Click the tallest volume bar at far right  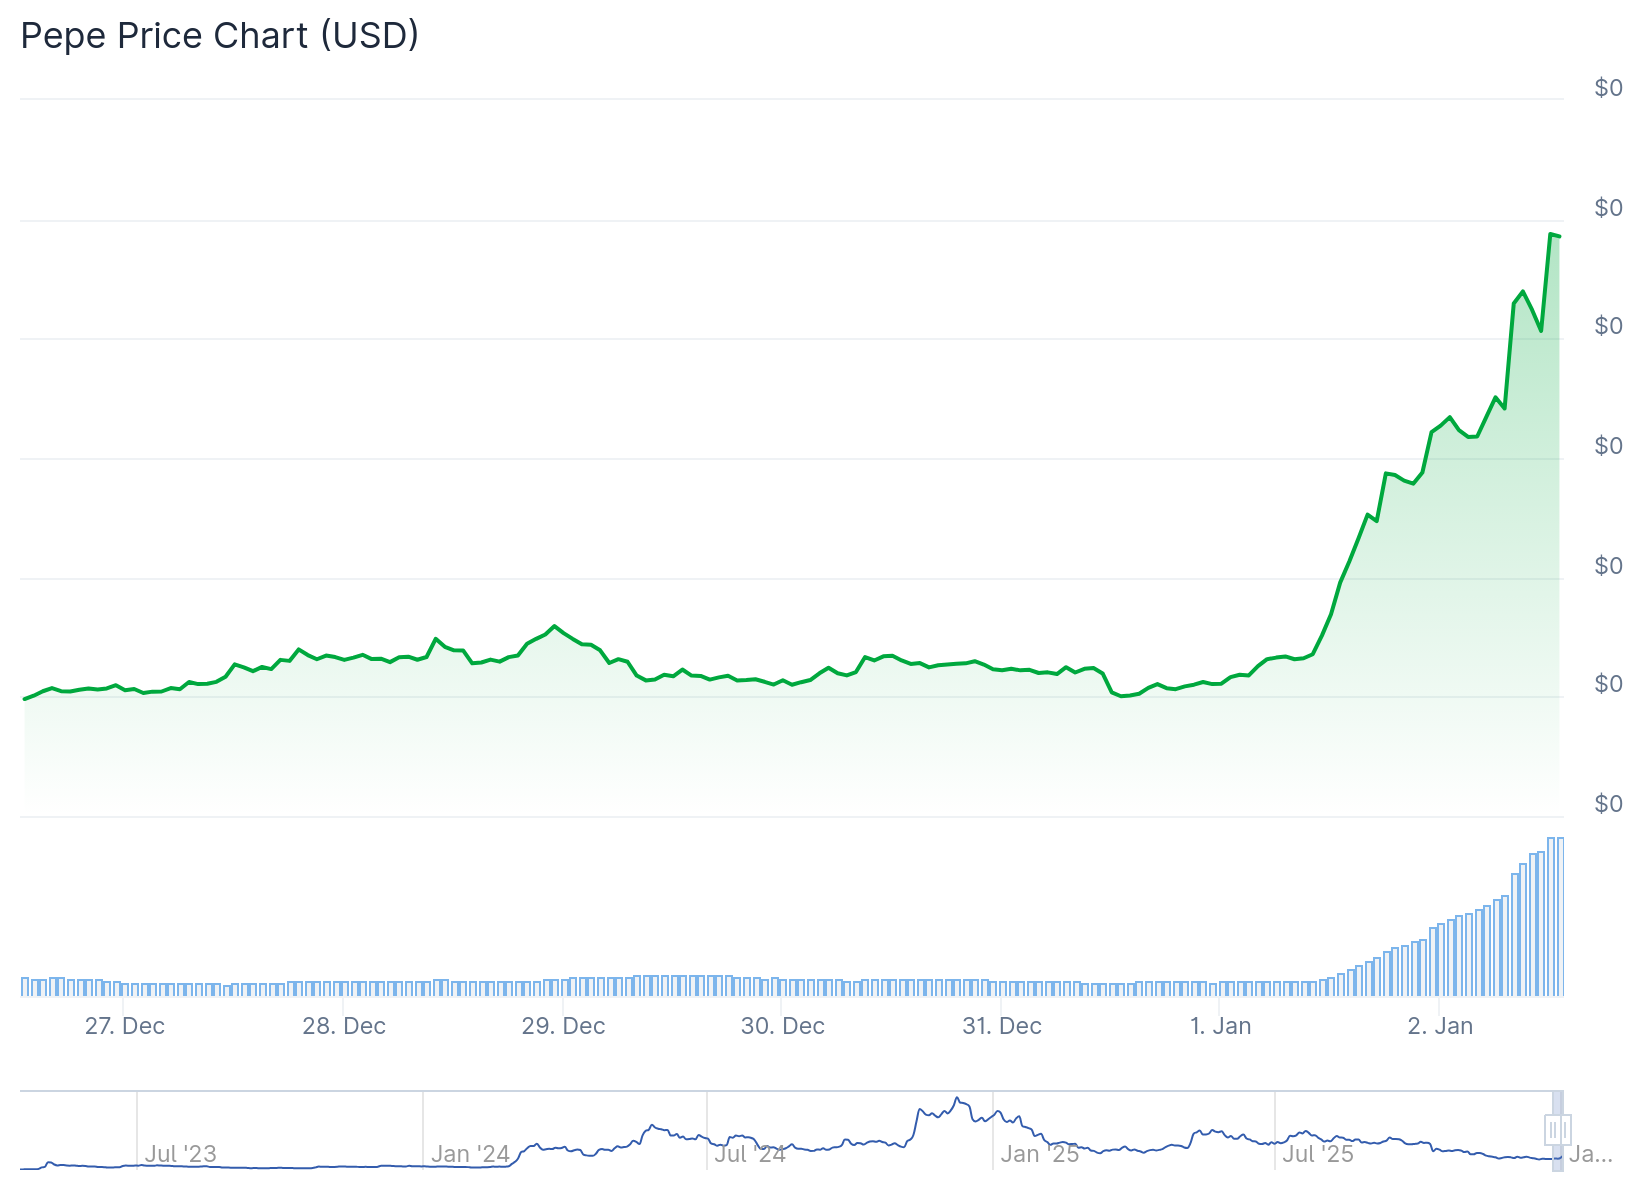1551,916
